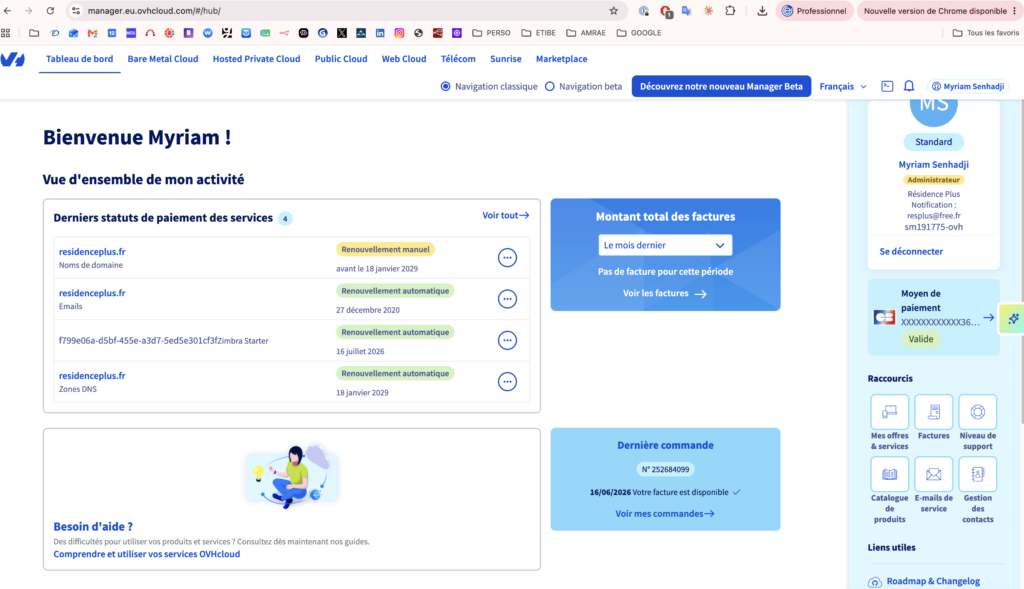Open the Chrome downloads icon
Viewport: 1024px width, 589px height.
coord(761,10)
